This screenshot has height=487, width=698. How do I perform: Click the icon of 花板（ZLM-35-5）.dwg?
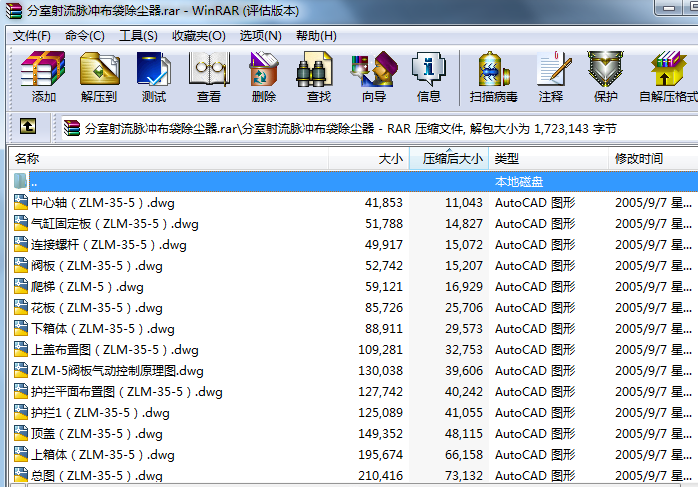coord(20,307)
